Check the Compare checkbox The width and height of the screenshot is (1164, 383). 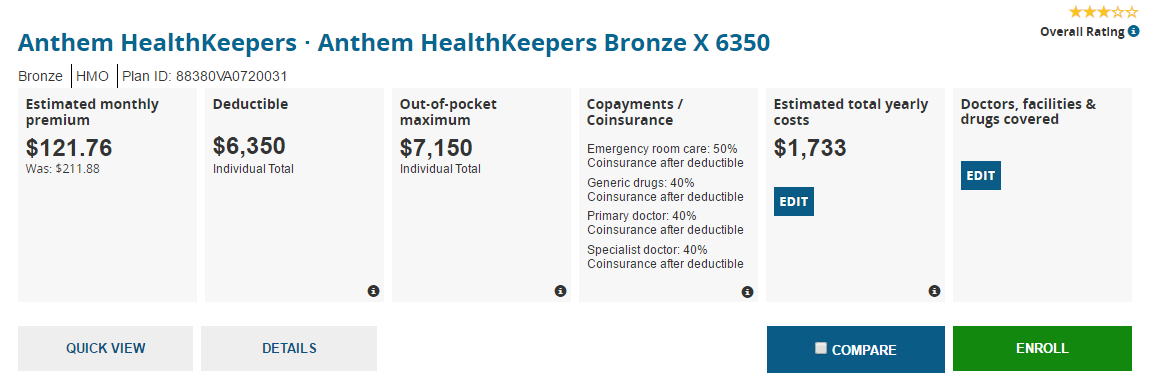(x=820, y=348)
